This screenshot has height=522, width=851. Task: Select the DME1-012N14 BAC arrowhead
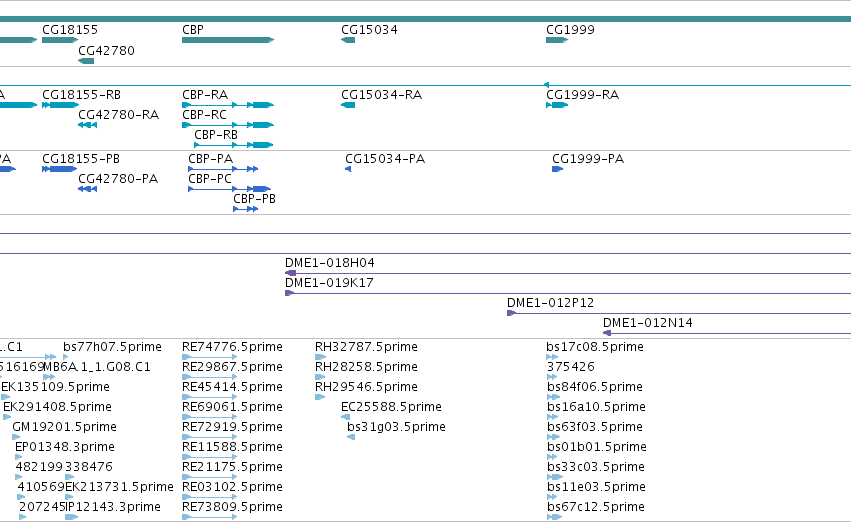click(x=607, y=333)
